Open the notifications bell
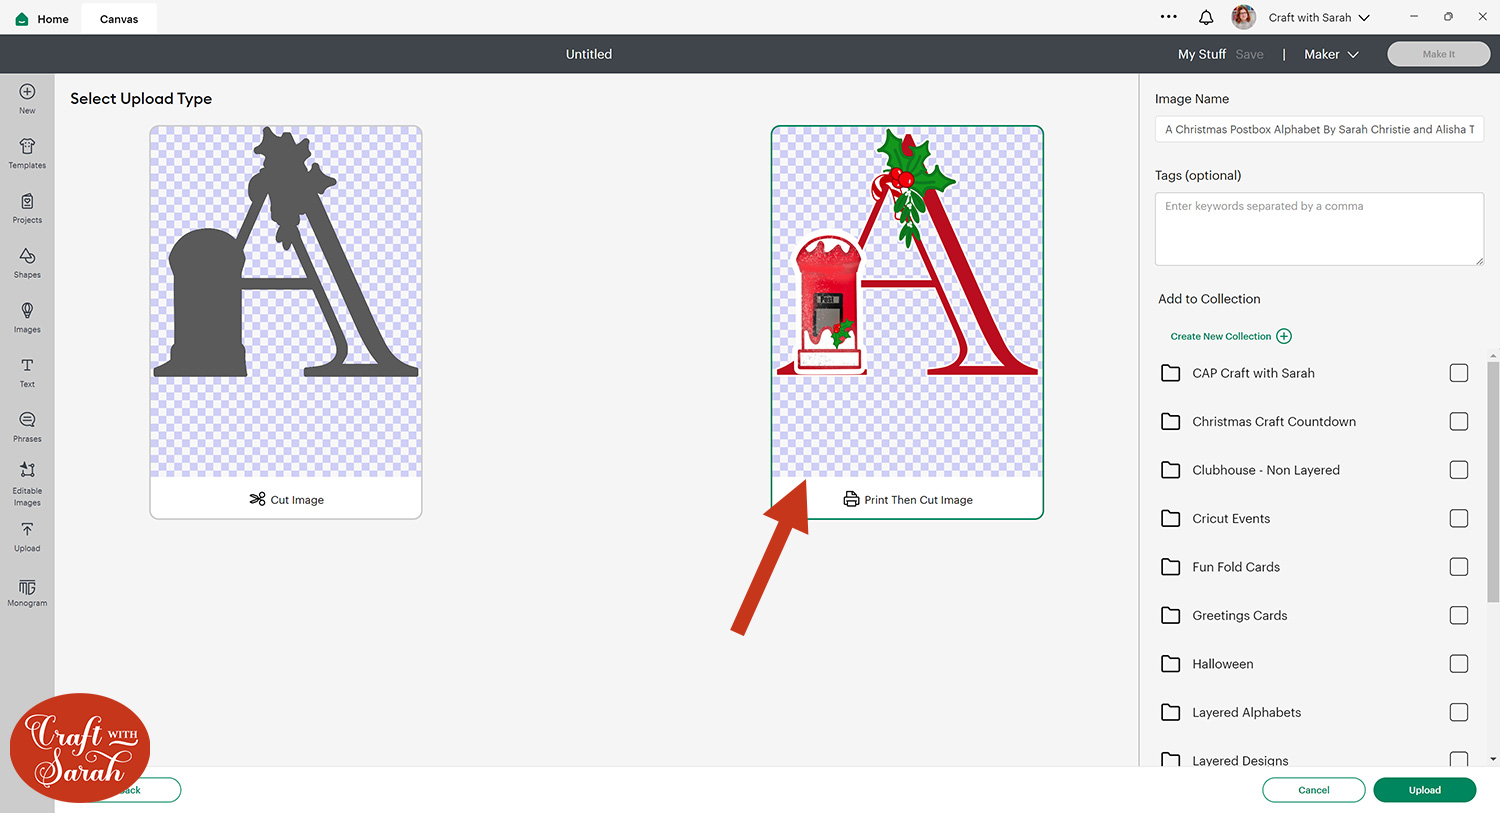 pos(1206,17)
